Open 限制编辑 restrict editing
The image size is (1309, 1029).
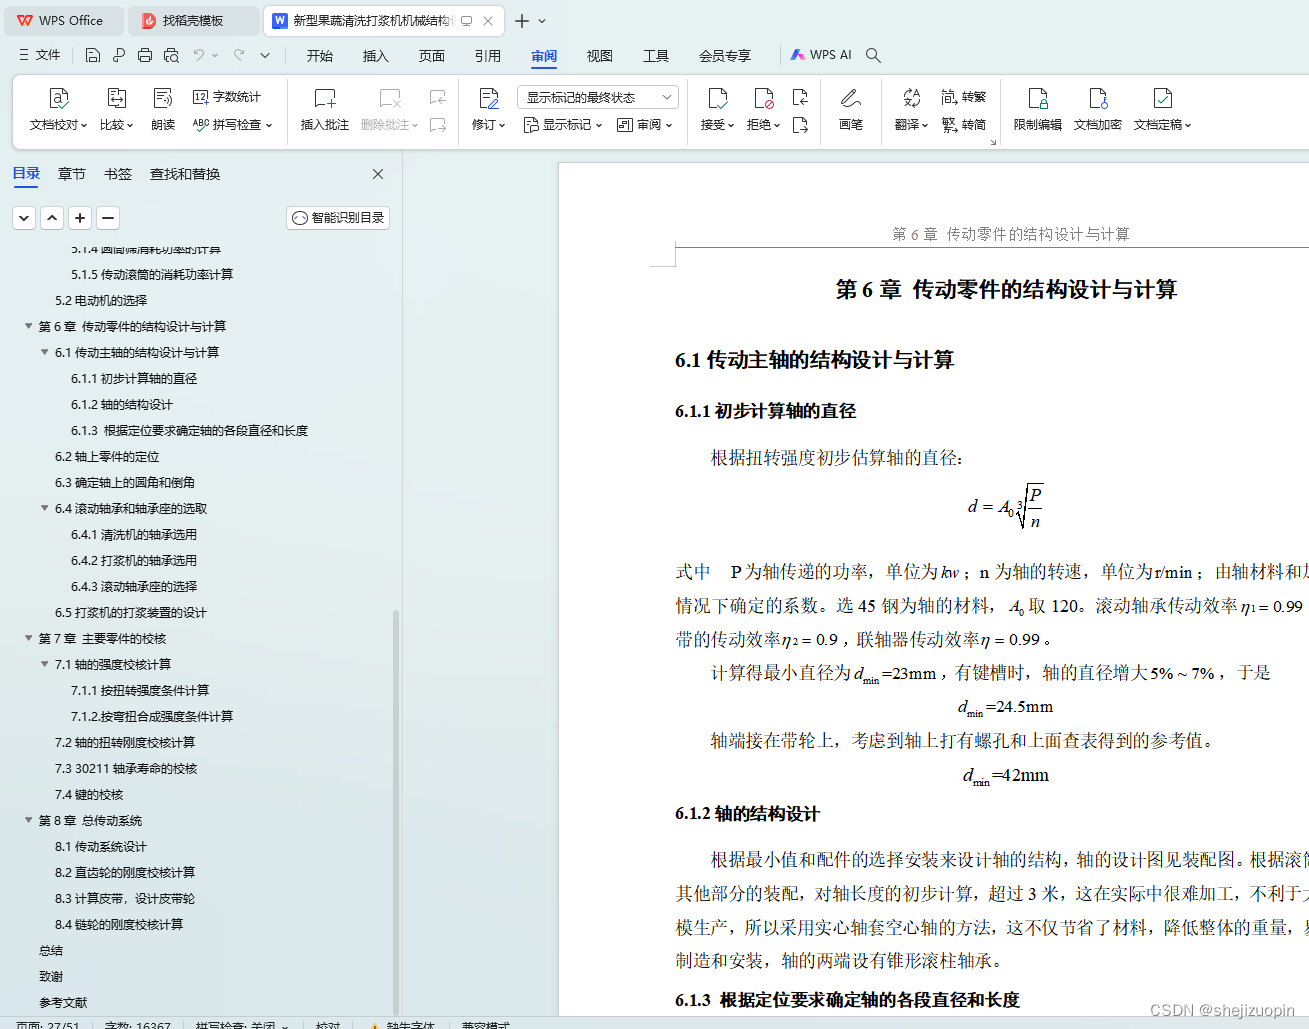[1038, 110]
